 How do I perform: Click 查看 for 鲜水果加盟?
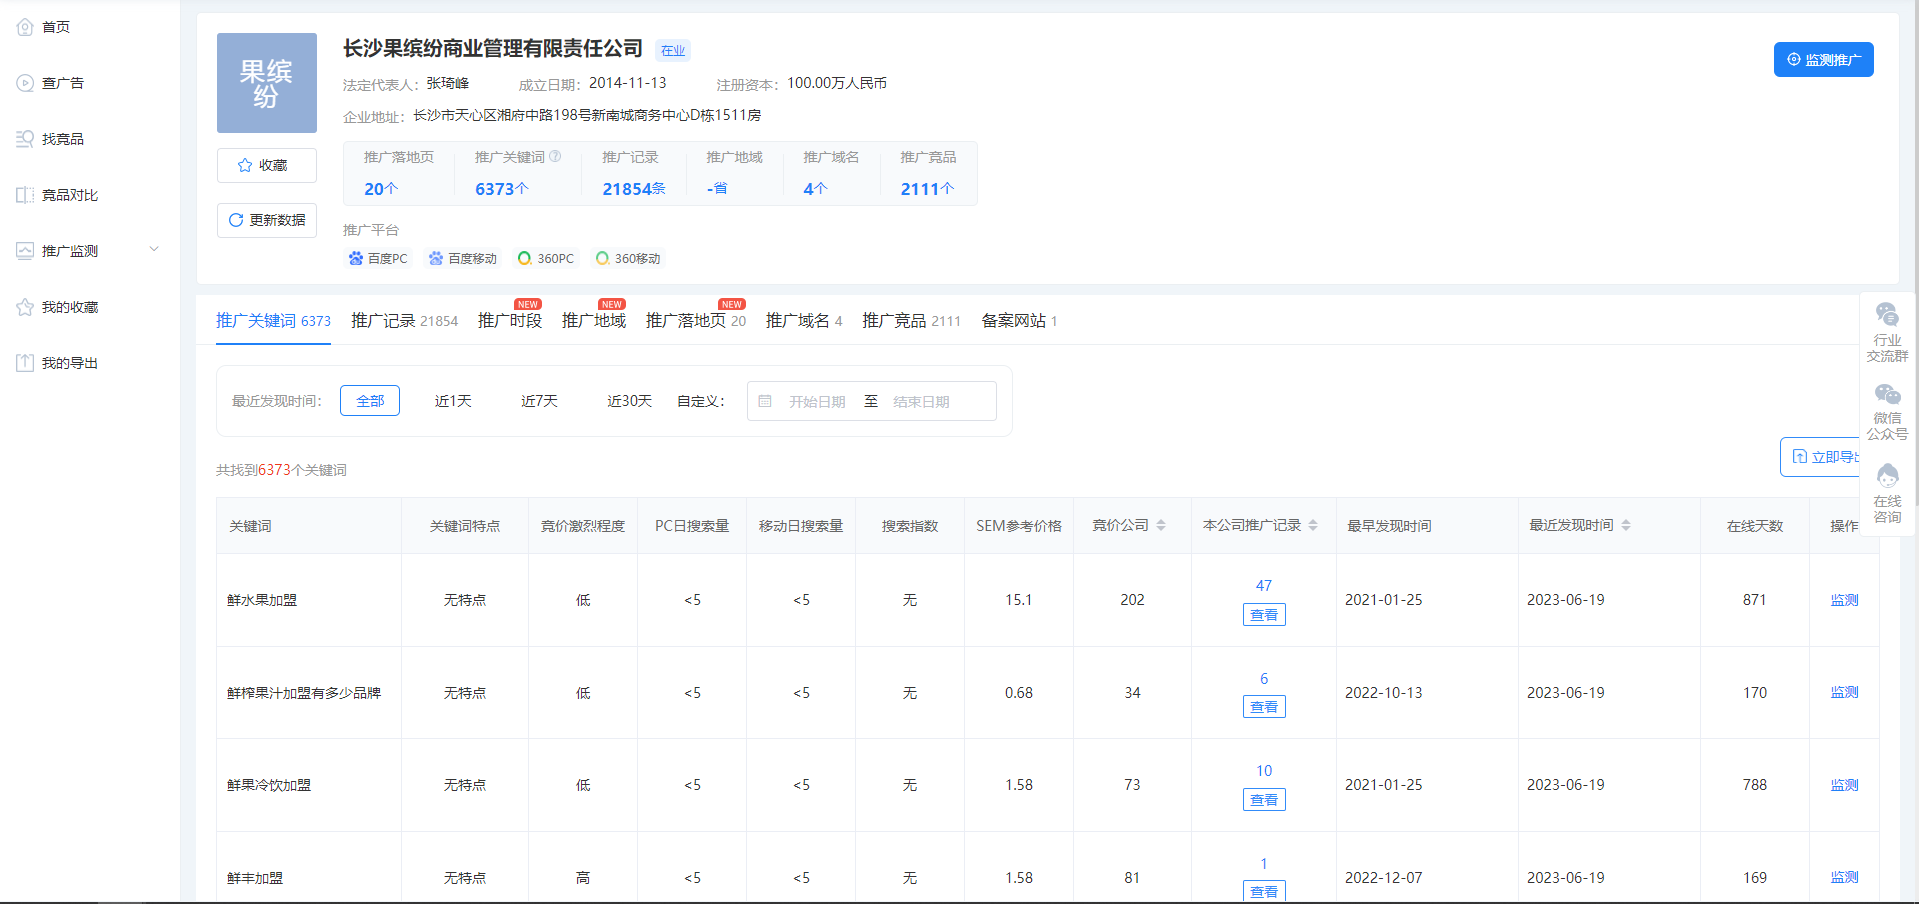pyautogui.click(x=1264, y=615)
